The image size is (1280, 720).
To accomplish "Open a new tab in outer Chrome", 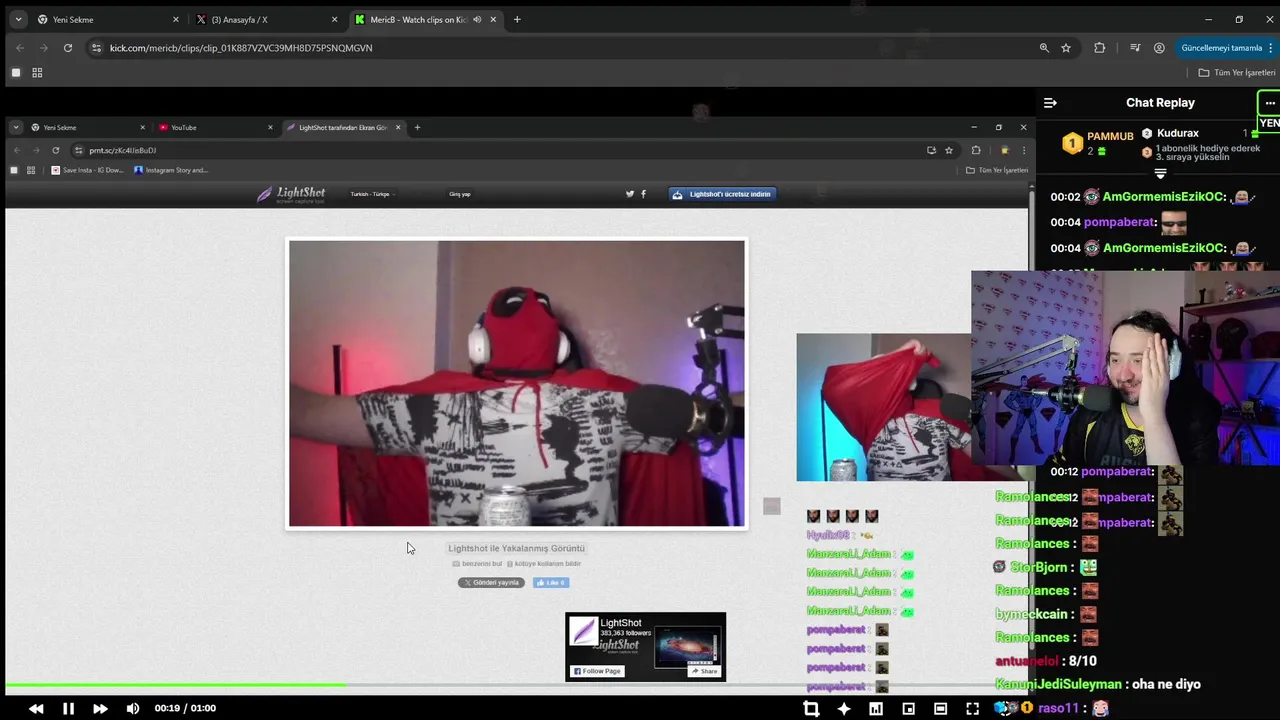I will (517, 19).
